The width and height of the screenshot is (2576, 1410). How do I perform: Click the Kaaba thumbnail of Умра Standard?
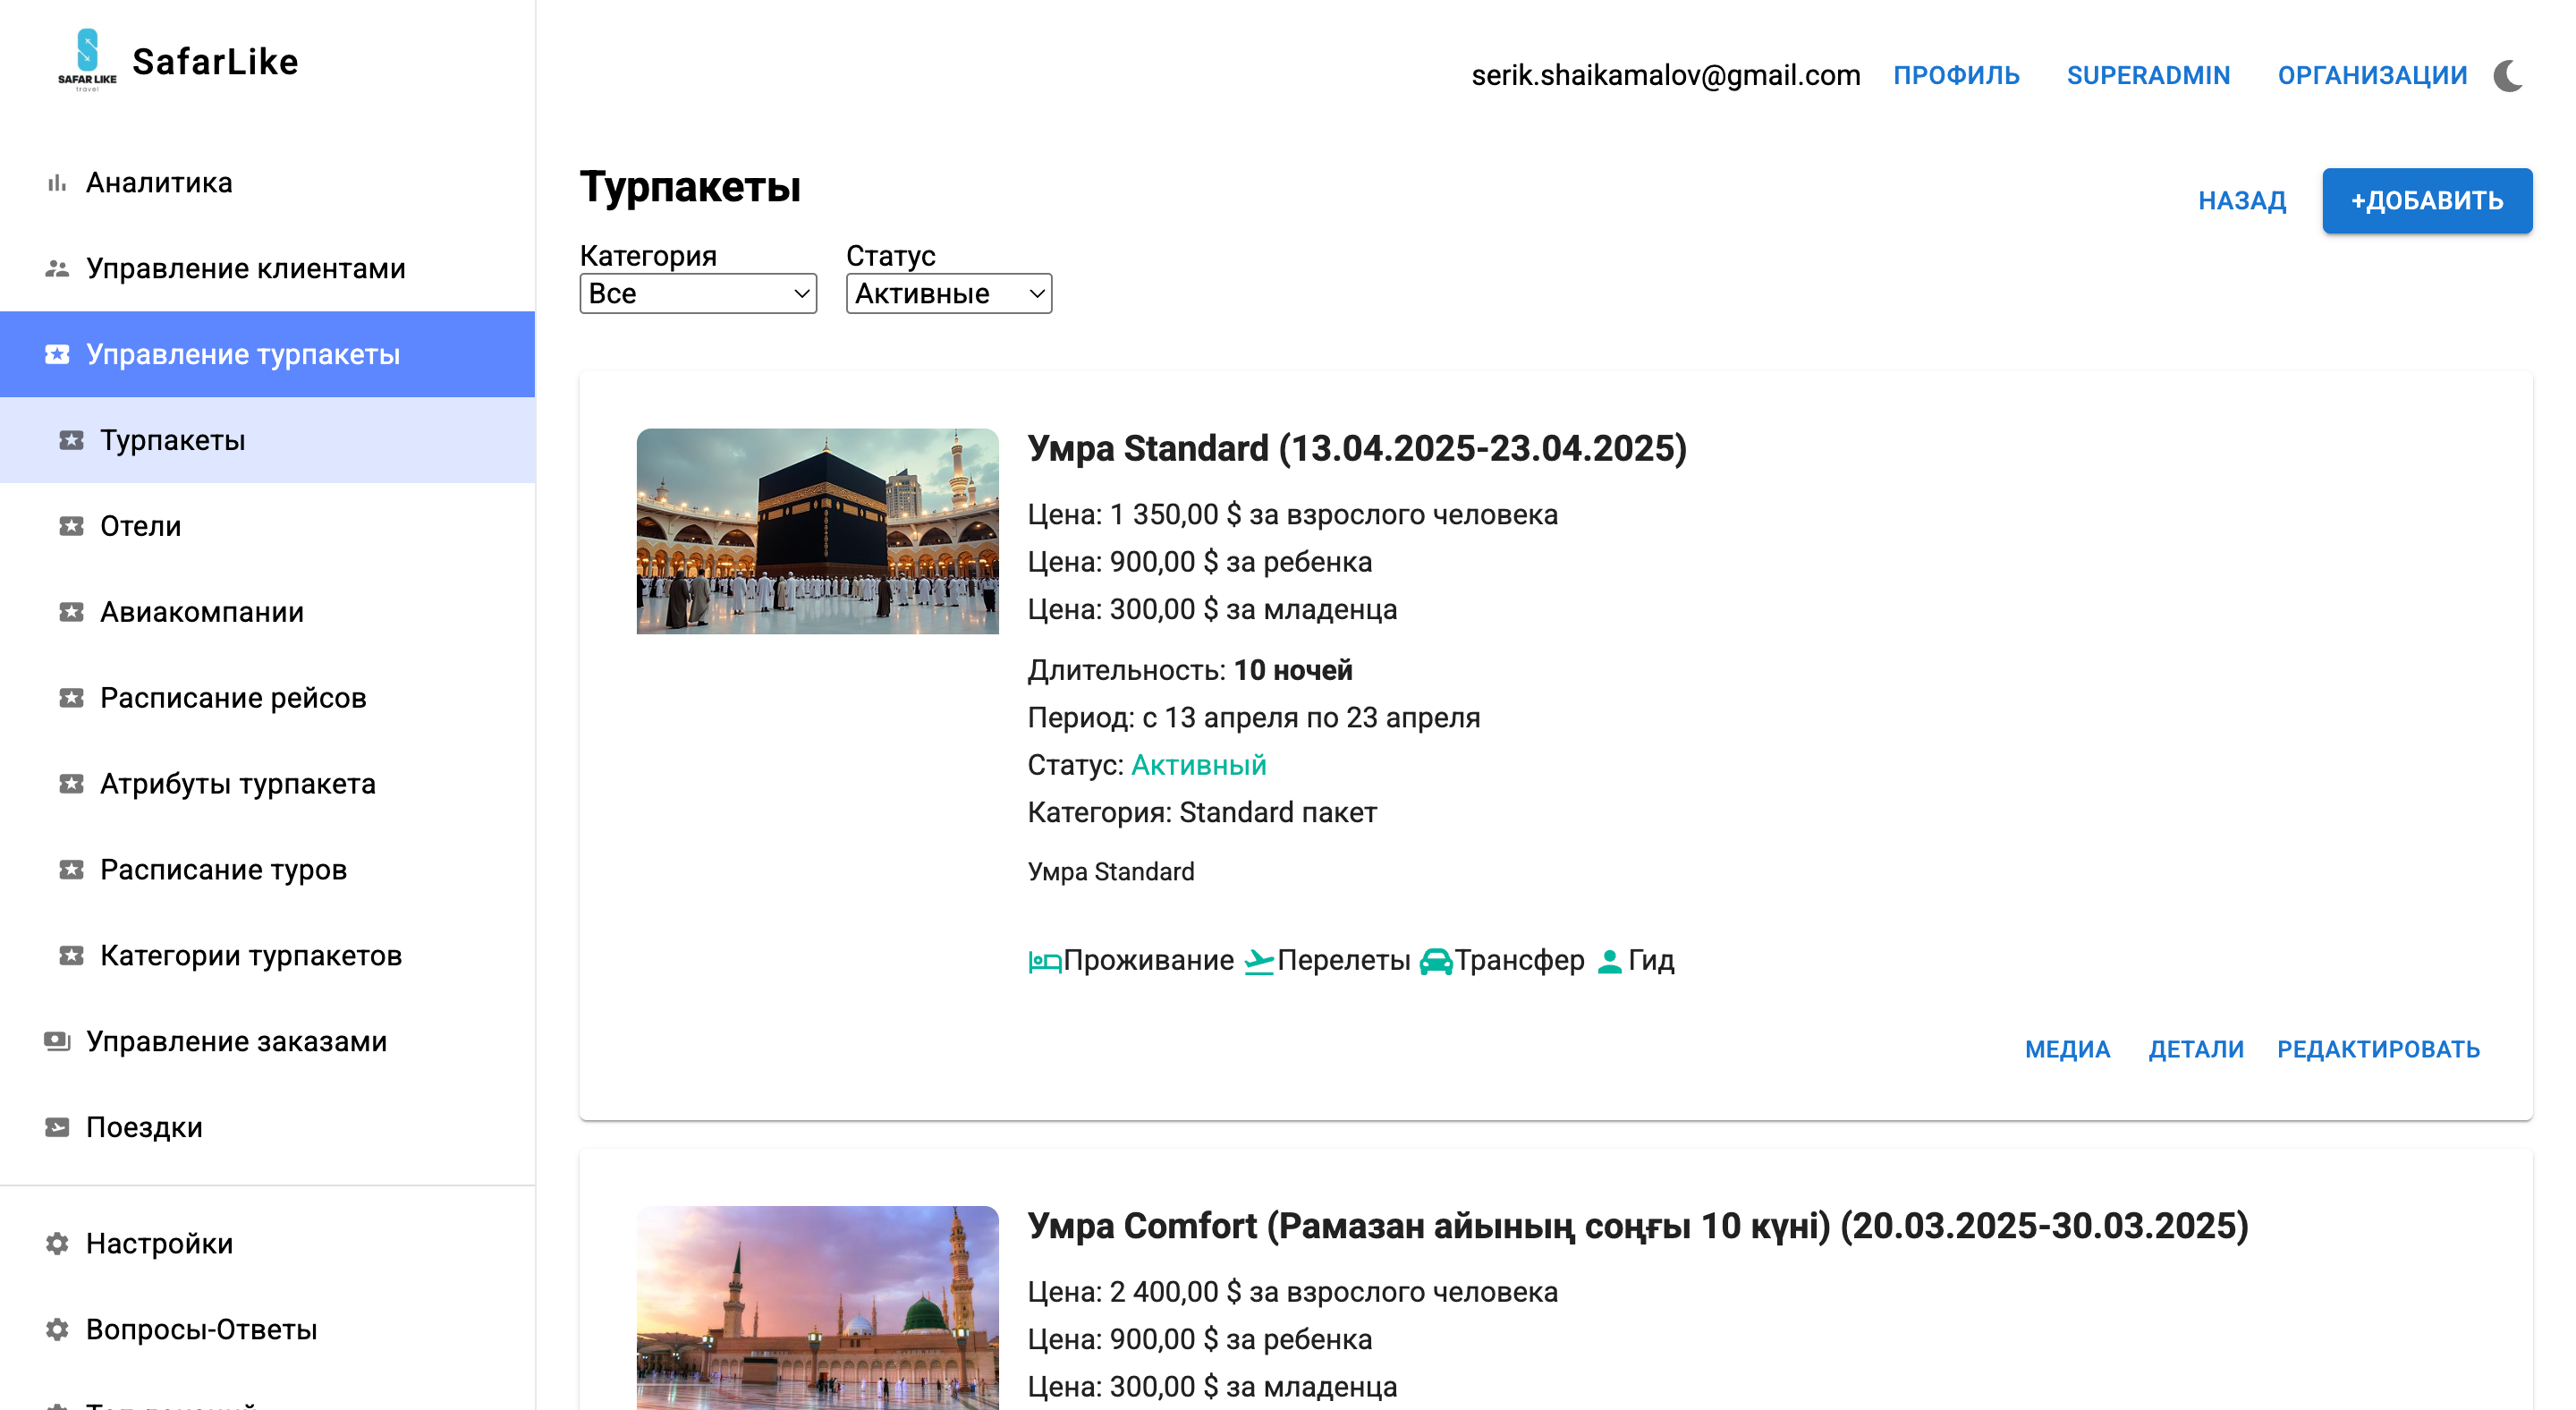coord(817,531)
